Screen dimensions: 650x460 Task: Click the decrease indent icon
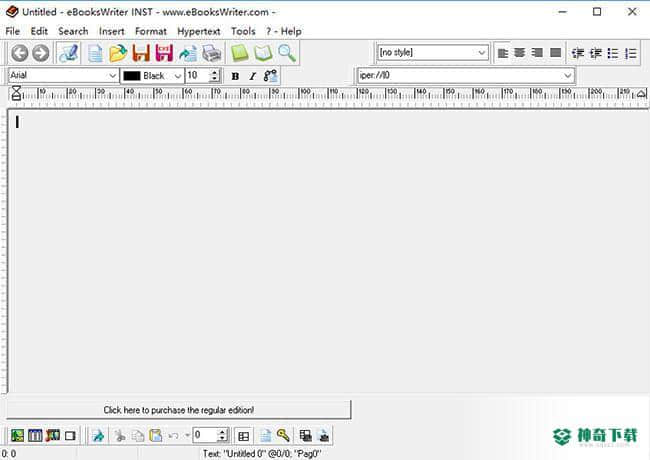point(578,53)
